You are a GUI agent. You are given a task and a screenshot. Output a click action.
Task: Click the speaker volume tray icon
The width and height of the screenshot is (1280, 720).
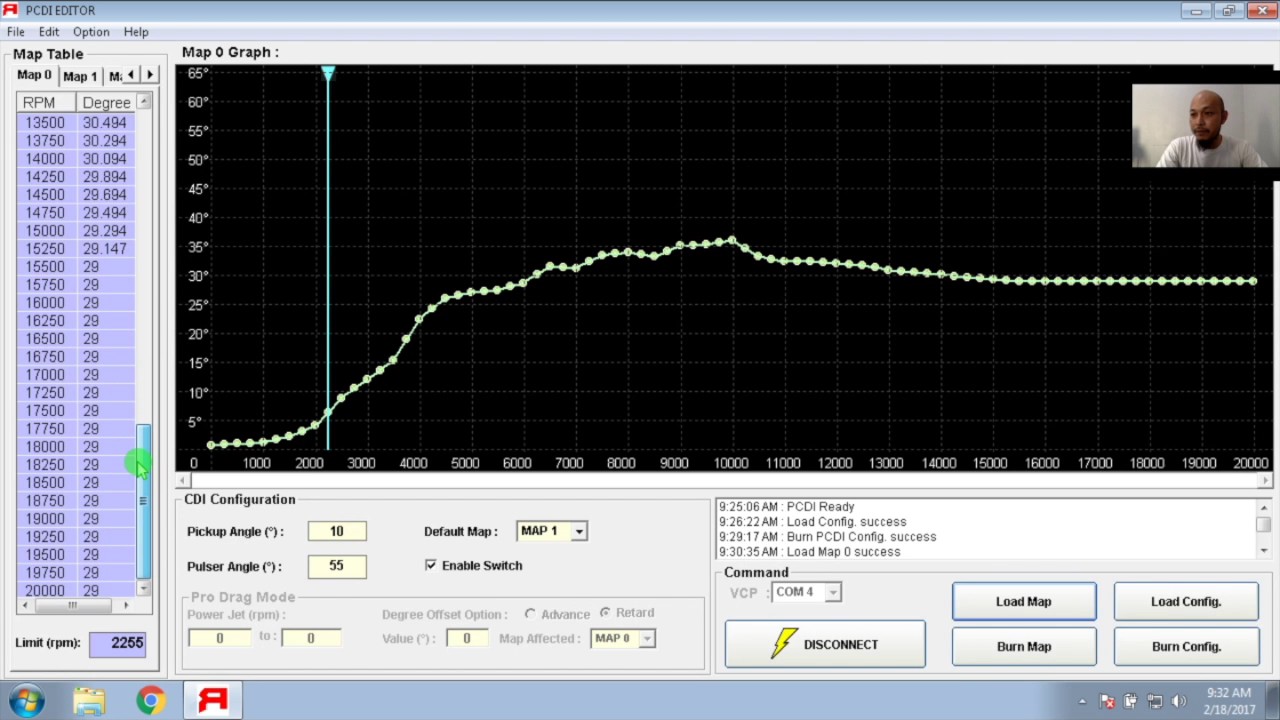point(1178,702)
